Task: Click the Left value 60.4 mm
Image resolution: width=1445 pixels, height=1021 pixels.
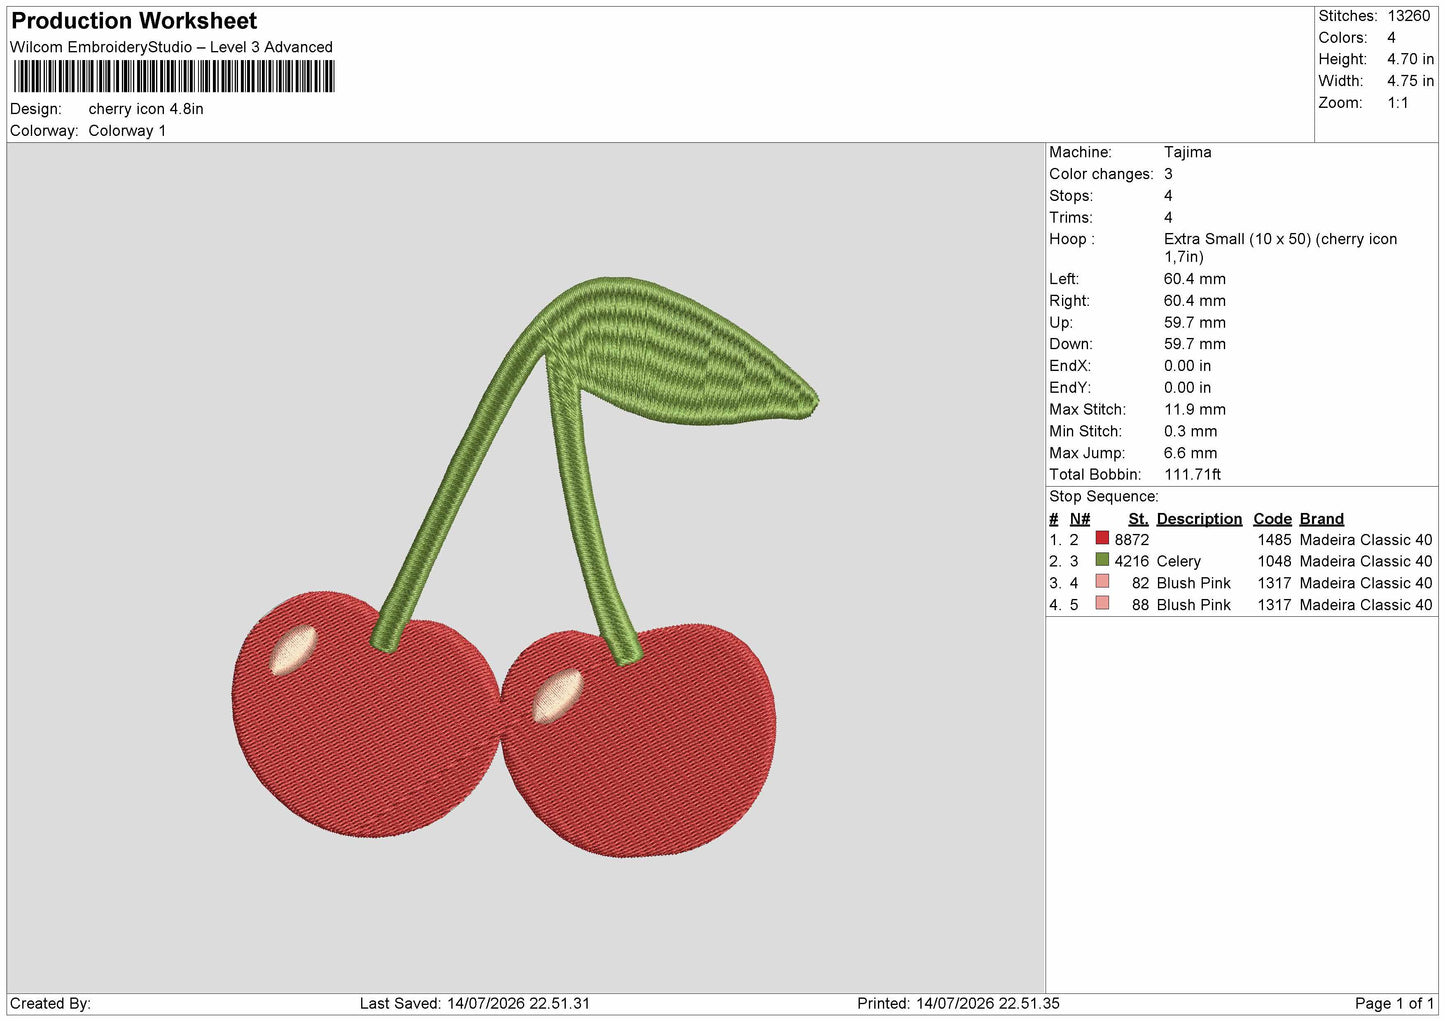Action: click(x=1194, y=279)
